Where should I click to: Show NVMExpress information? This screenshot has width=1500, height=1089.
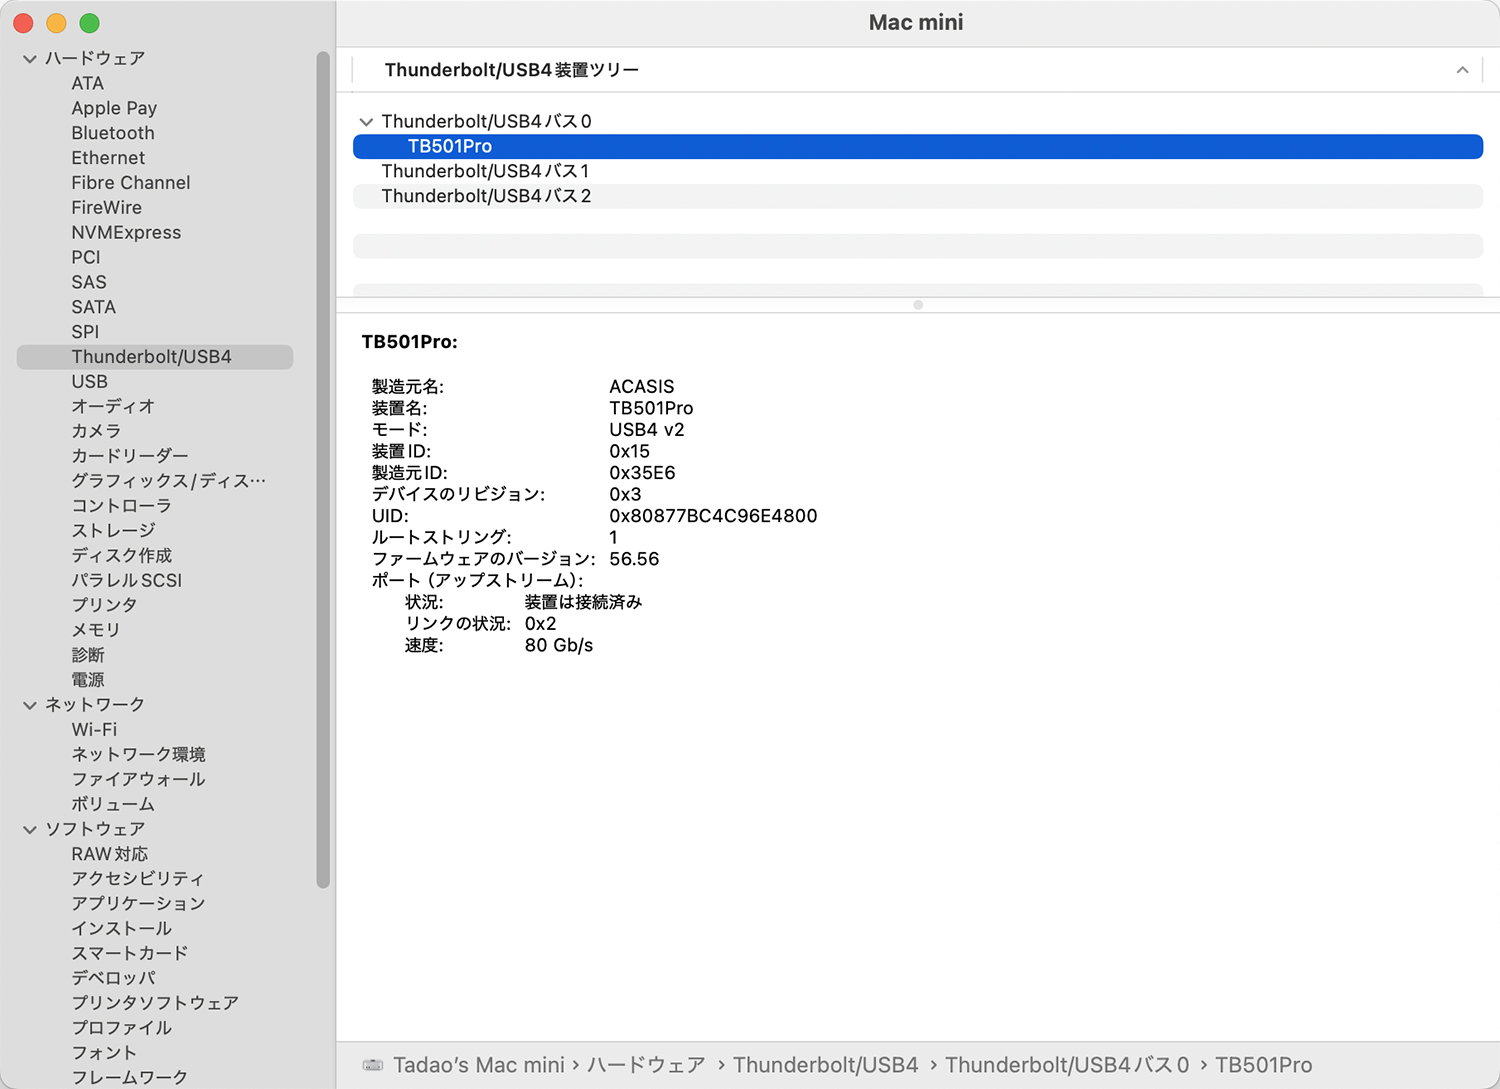(x=126, y=233)
